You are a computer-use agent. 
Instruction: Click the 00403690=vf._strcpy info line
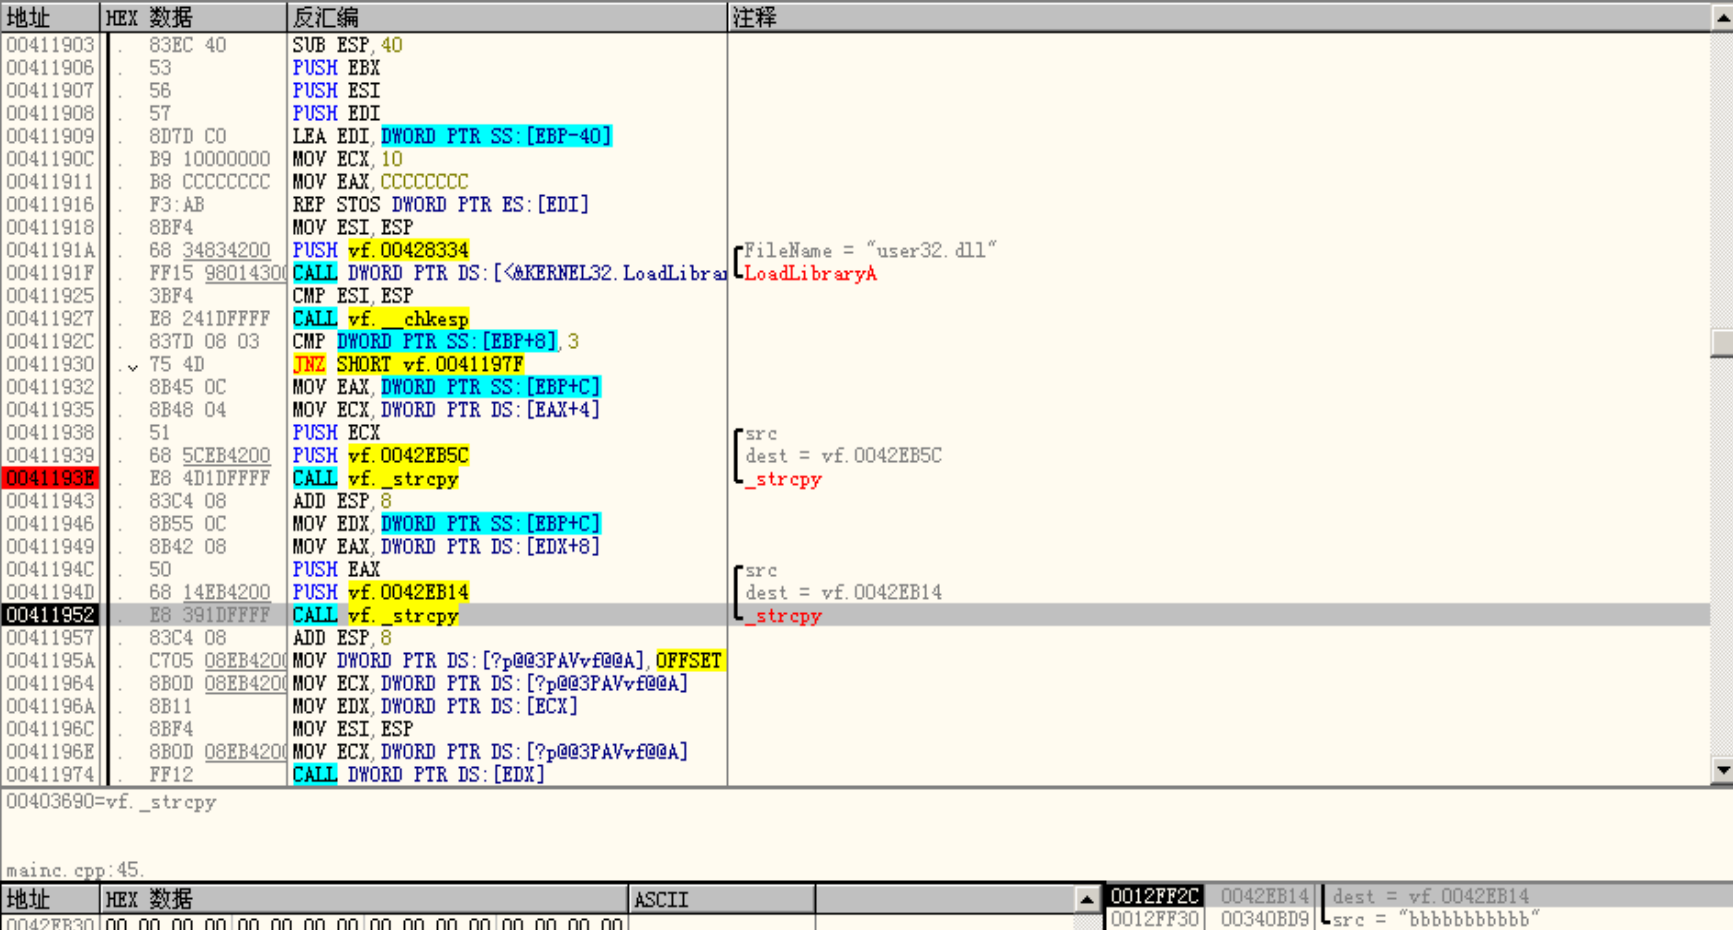pyautogui.click(x=111, y=802)
